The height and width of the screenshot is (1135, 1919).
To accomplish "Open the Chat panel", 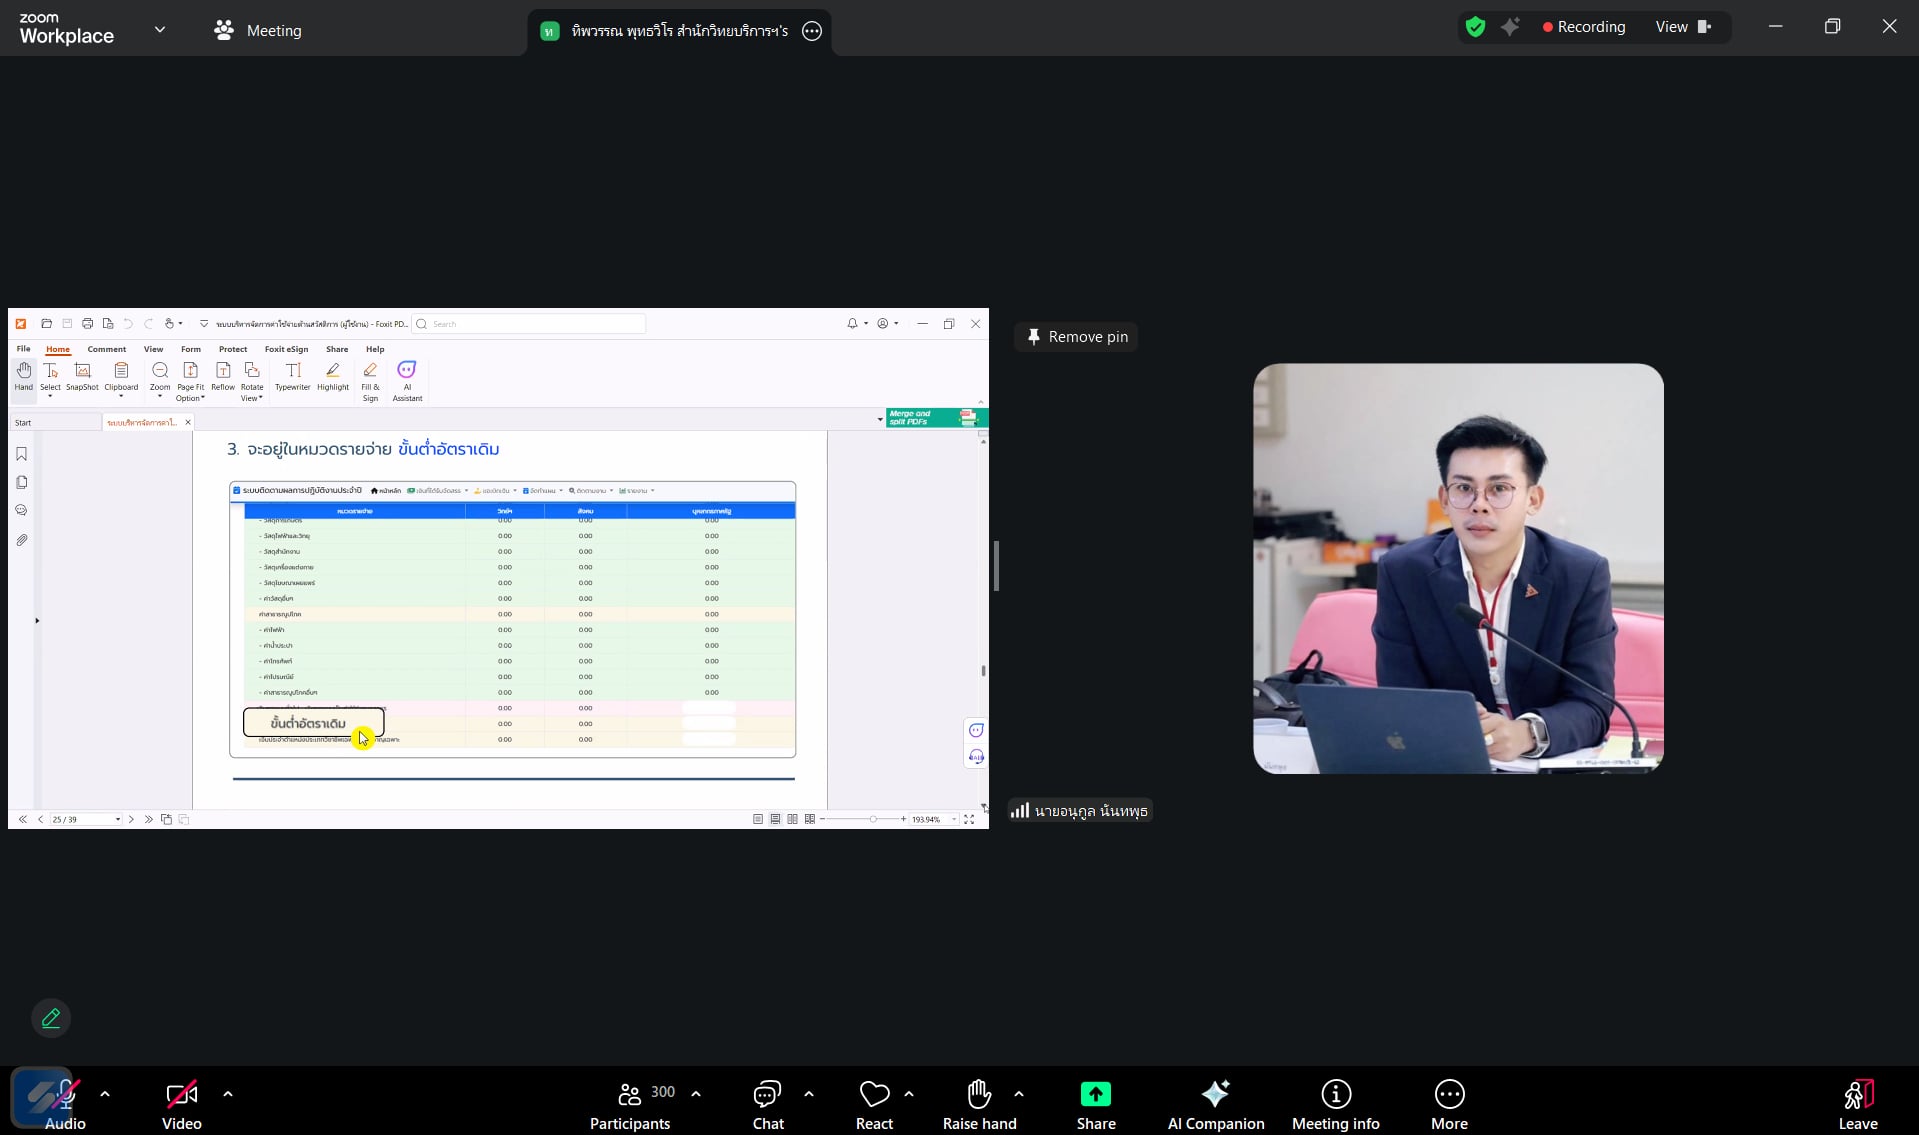I will (767, 1103).
